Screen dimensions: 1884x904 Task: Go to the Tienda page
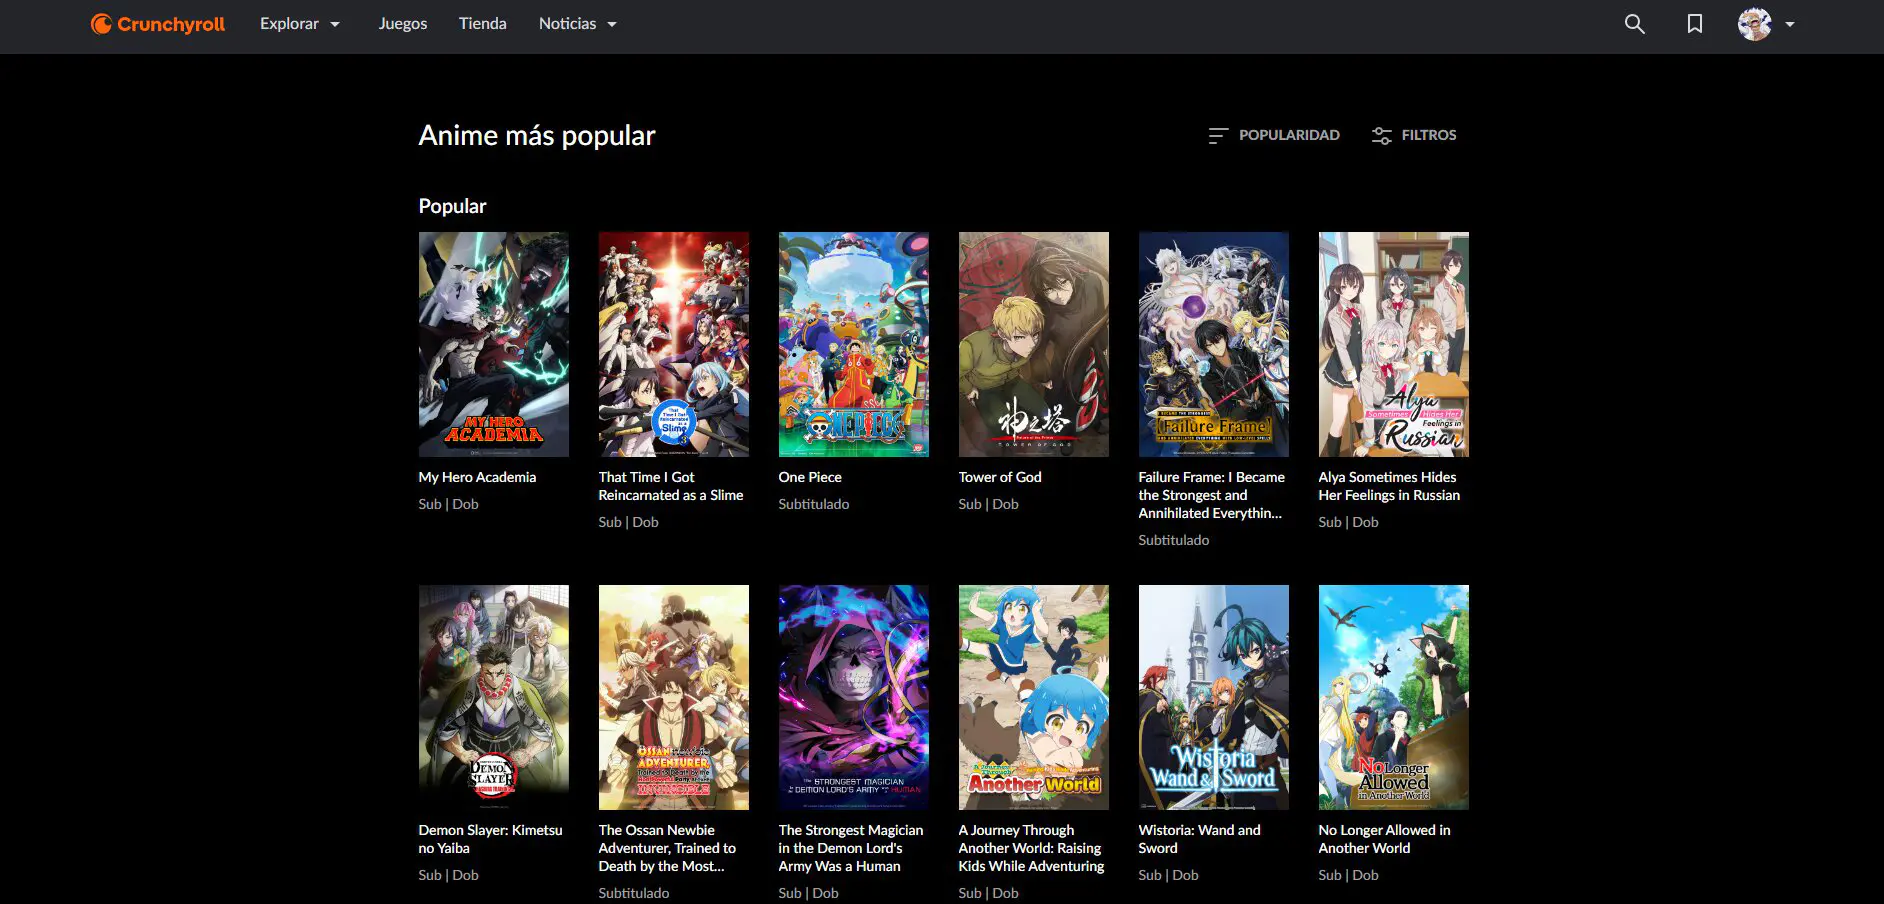coord(483,24)
